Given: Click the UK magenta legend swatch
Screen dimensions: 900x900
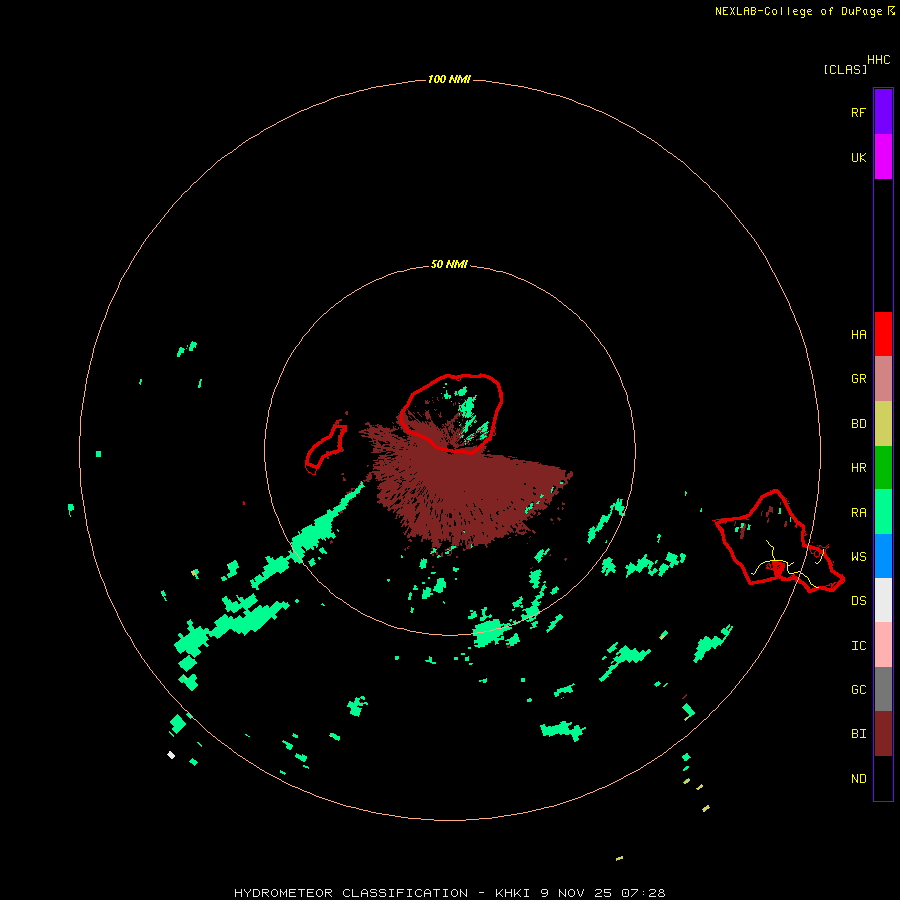Looking at the screenshot, I should [883, 157].
